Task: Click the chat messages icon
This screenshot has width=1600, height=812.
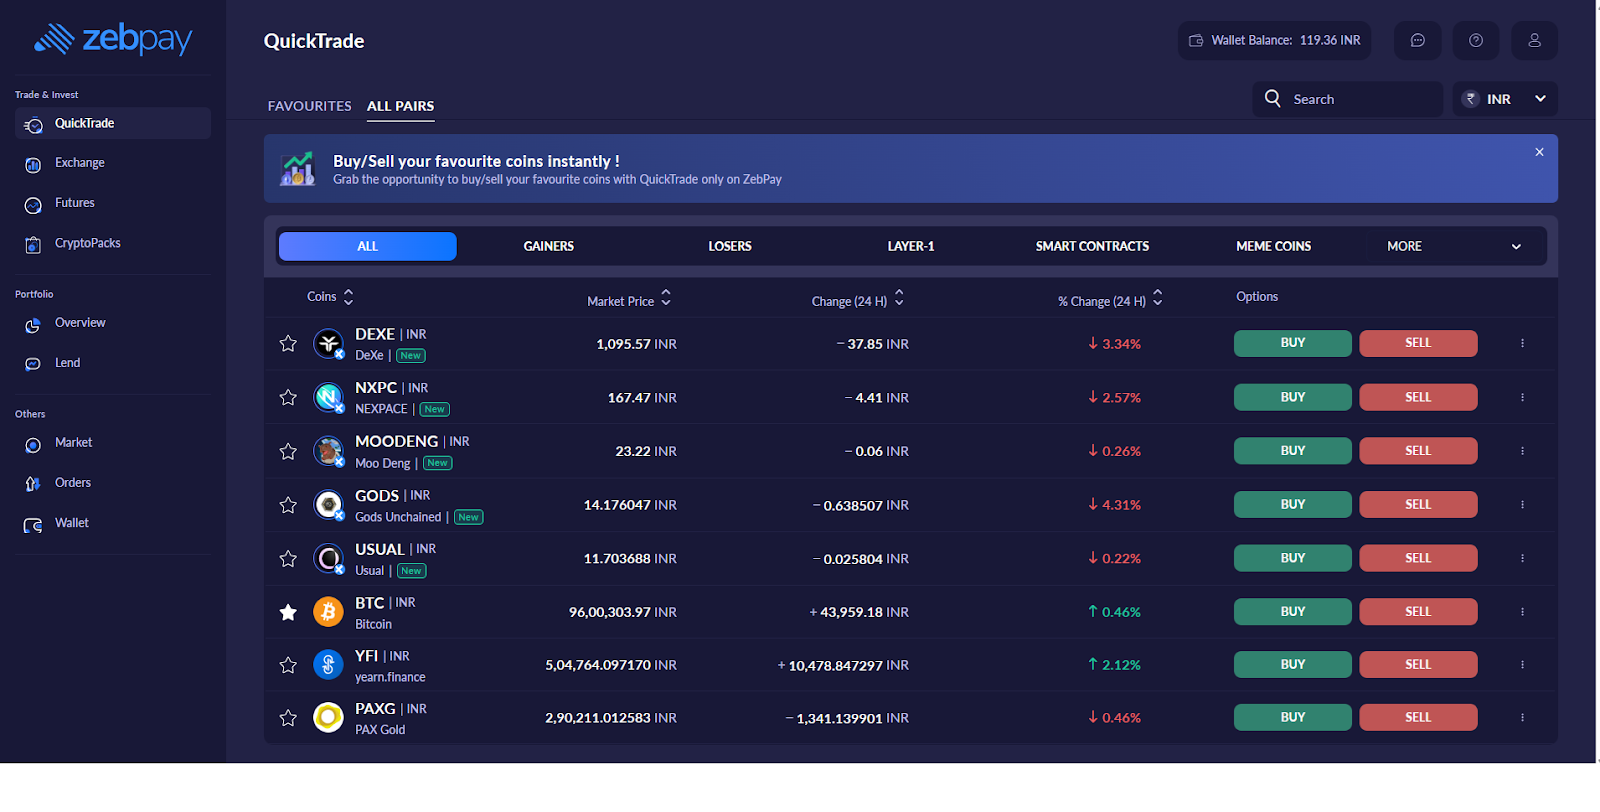Action: point(1417,40)
